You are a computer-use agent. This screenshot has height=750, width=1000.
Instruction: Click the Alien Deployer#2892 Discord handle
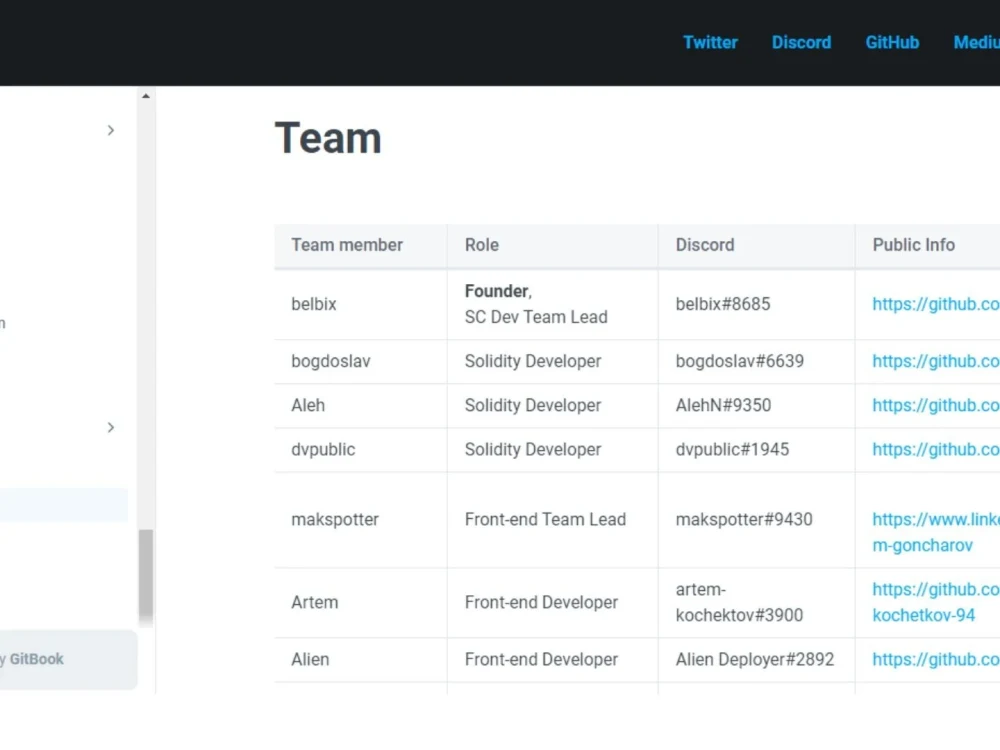coord(754,659)
